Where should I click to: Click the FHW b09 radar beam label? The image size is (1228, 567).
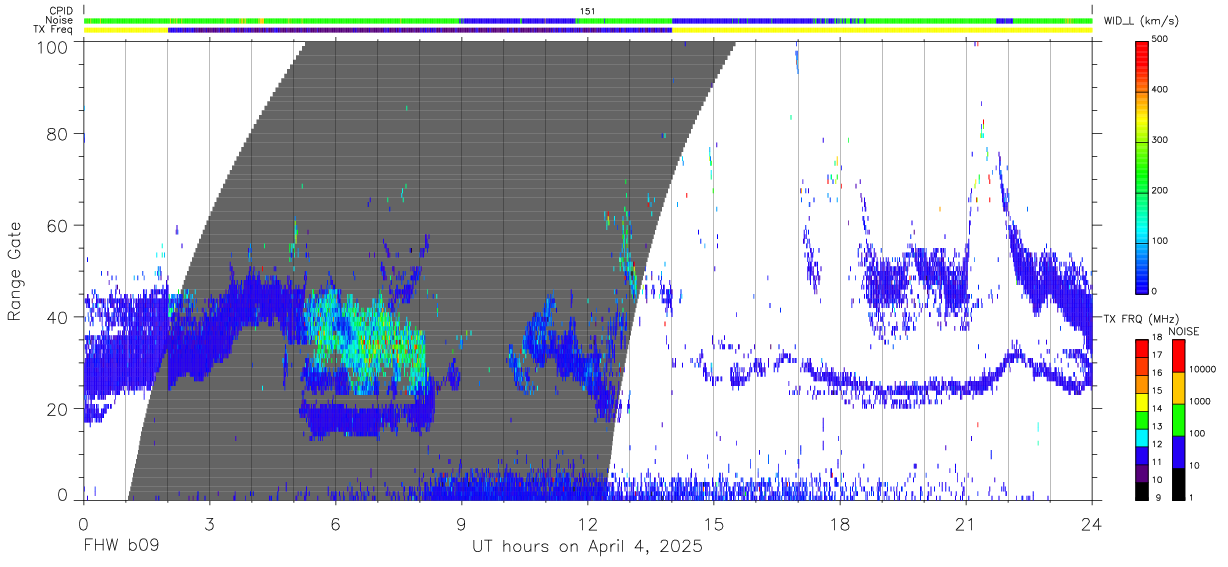120,547
